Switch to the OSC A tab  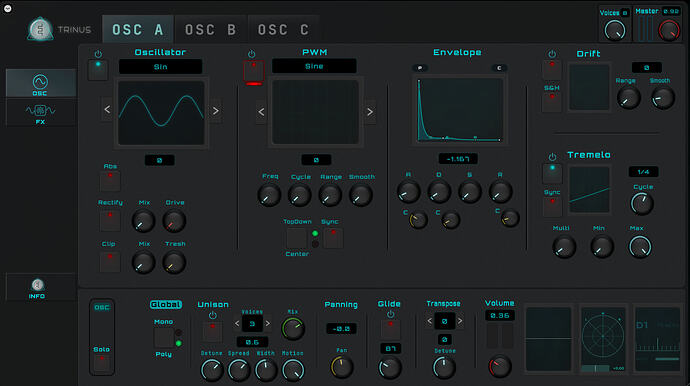(138, 29)
